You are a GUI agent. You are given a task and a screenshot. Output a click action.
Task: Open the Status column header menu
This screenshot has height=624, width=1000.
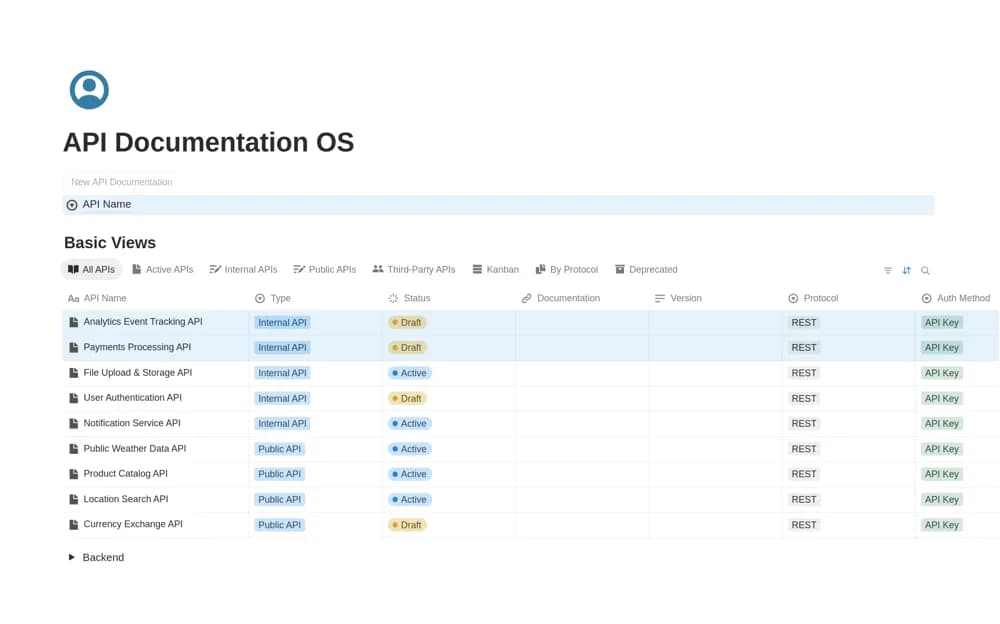click(x=409, y=298)
